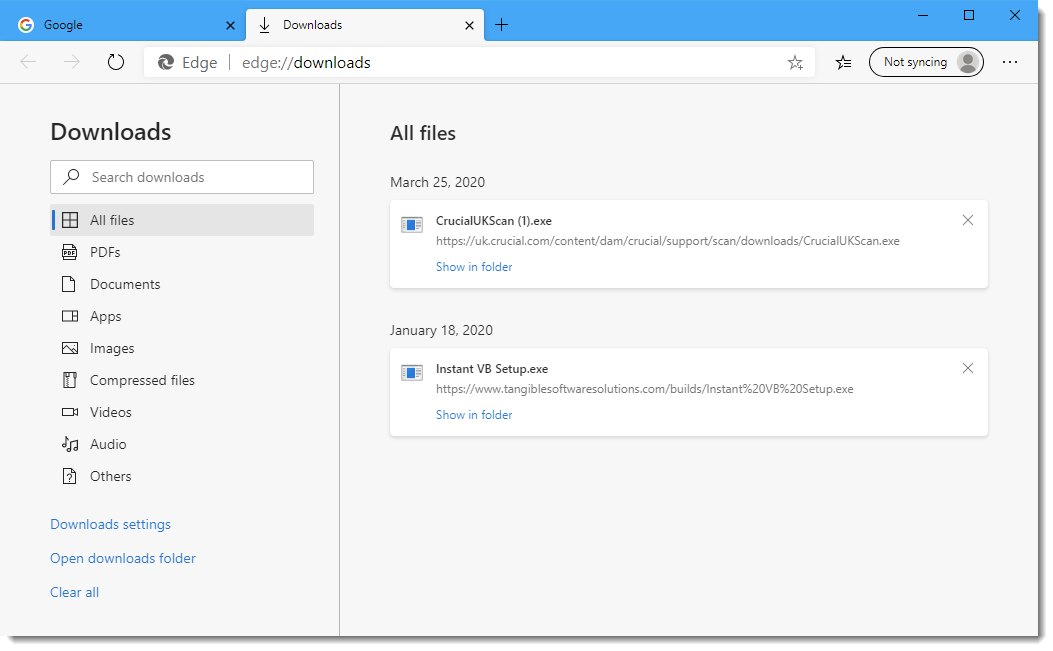The width and height of the screenshot is (1053, 651).
Task: Filter downloads by Images
Action: (x=182, y=348)
